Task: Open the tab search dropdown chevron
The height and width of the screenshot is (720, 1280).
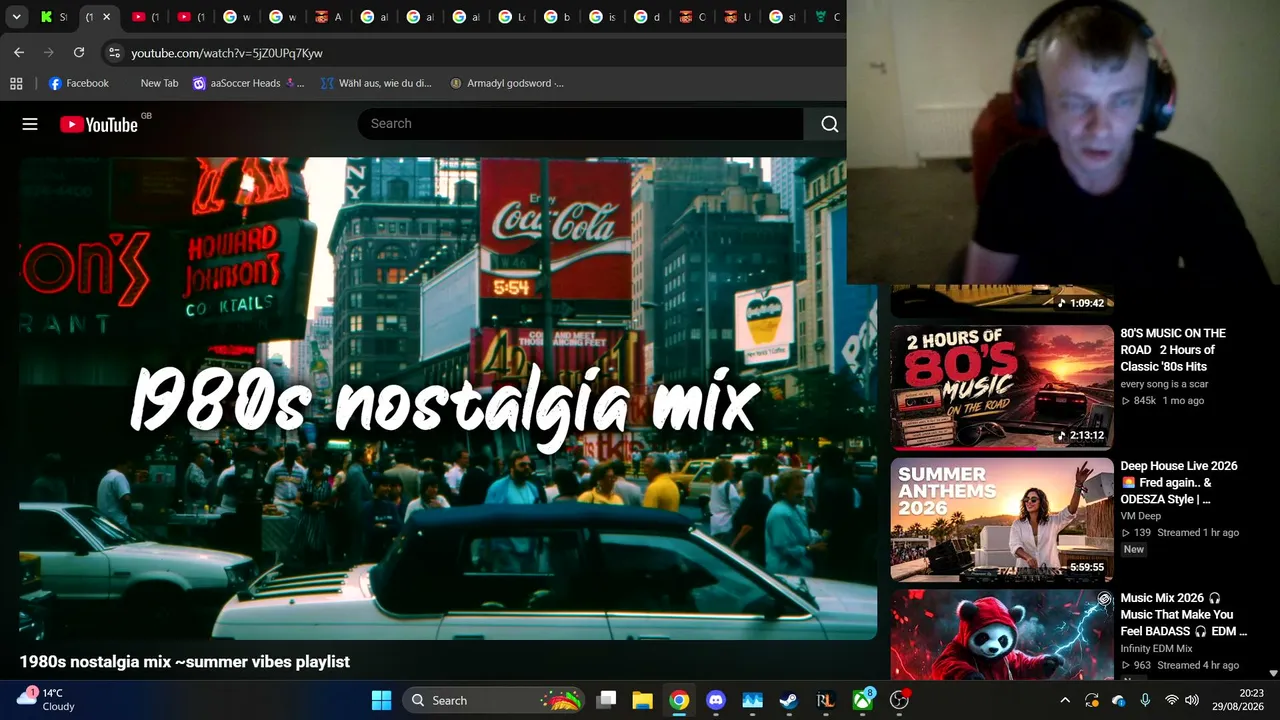Action: 16,17
